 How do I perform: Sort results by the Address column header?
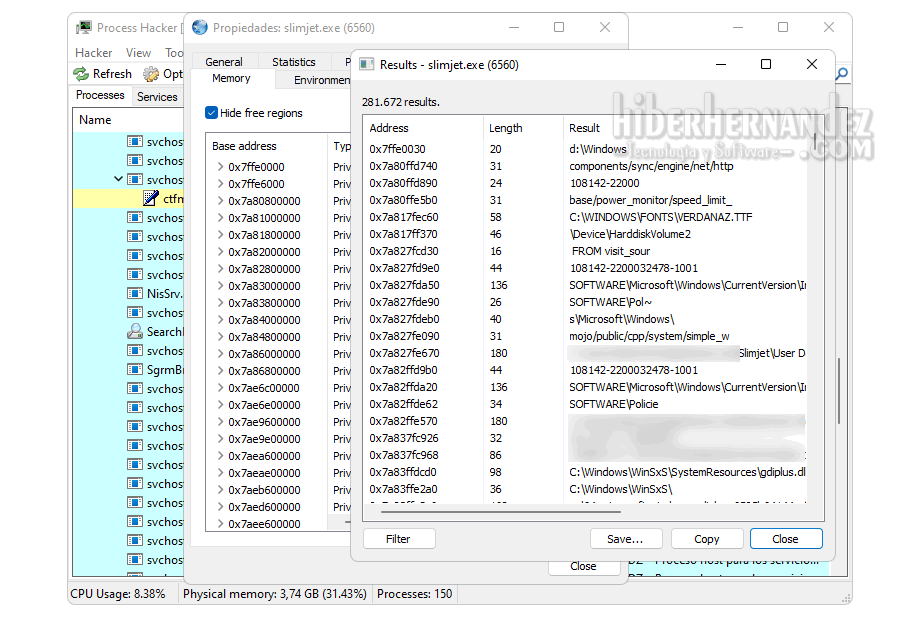[x=424, y=128]
